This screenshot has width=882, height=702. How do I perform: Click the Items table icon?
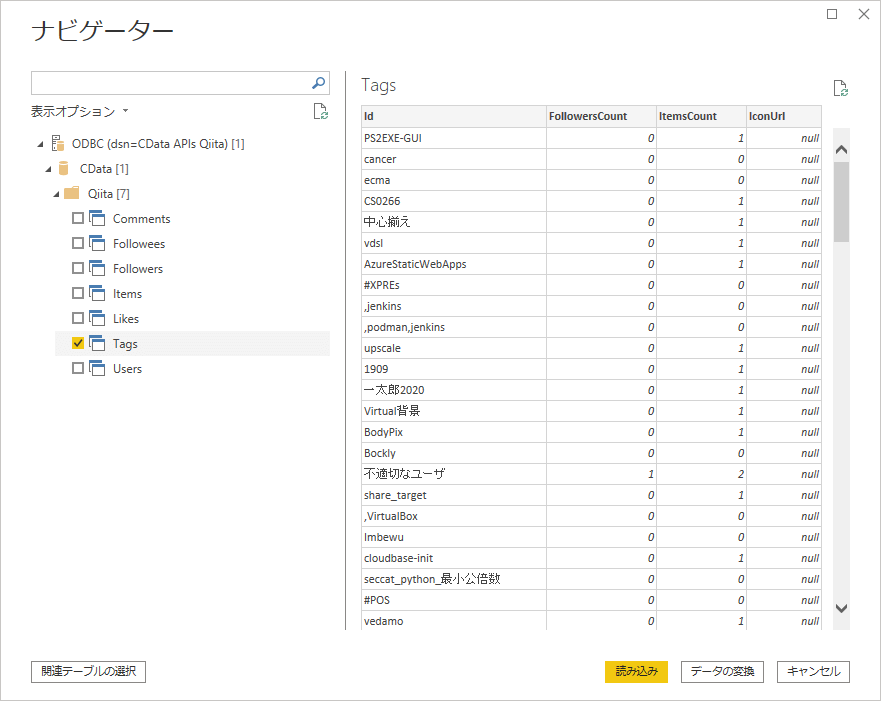97,293
